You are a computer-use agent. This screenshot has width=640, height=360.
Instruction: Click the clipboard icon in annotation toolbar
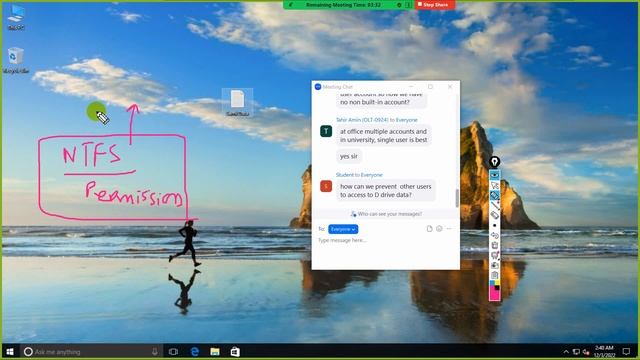coord(494,275)
